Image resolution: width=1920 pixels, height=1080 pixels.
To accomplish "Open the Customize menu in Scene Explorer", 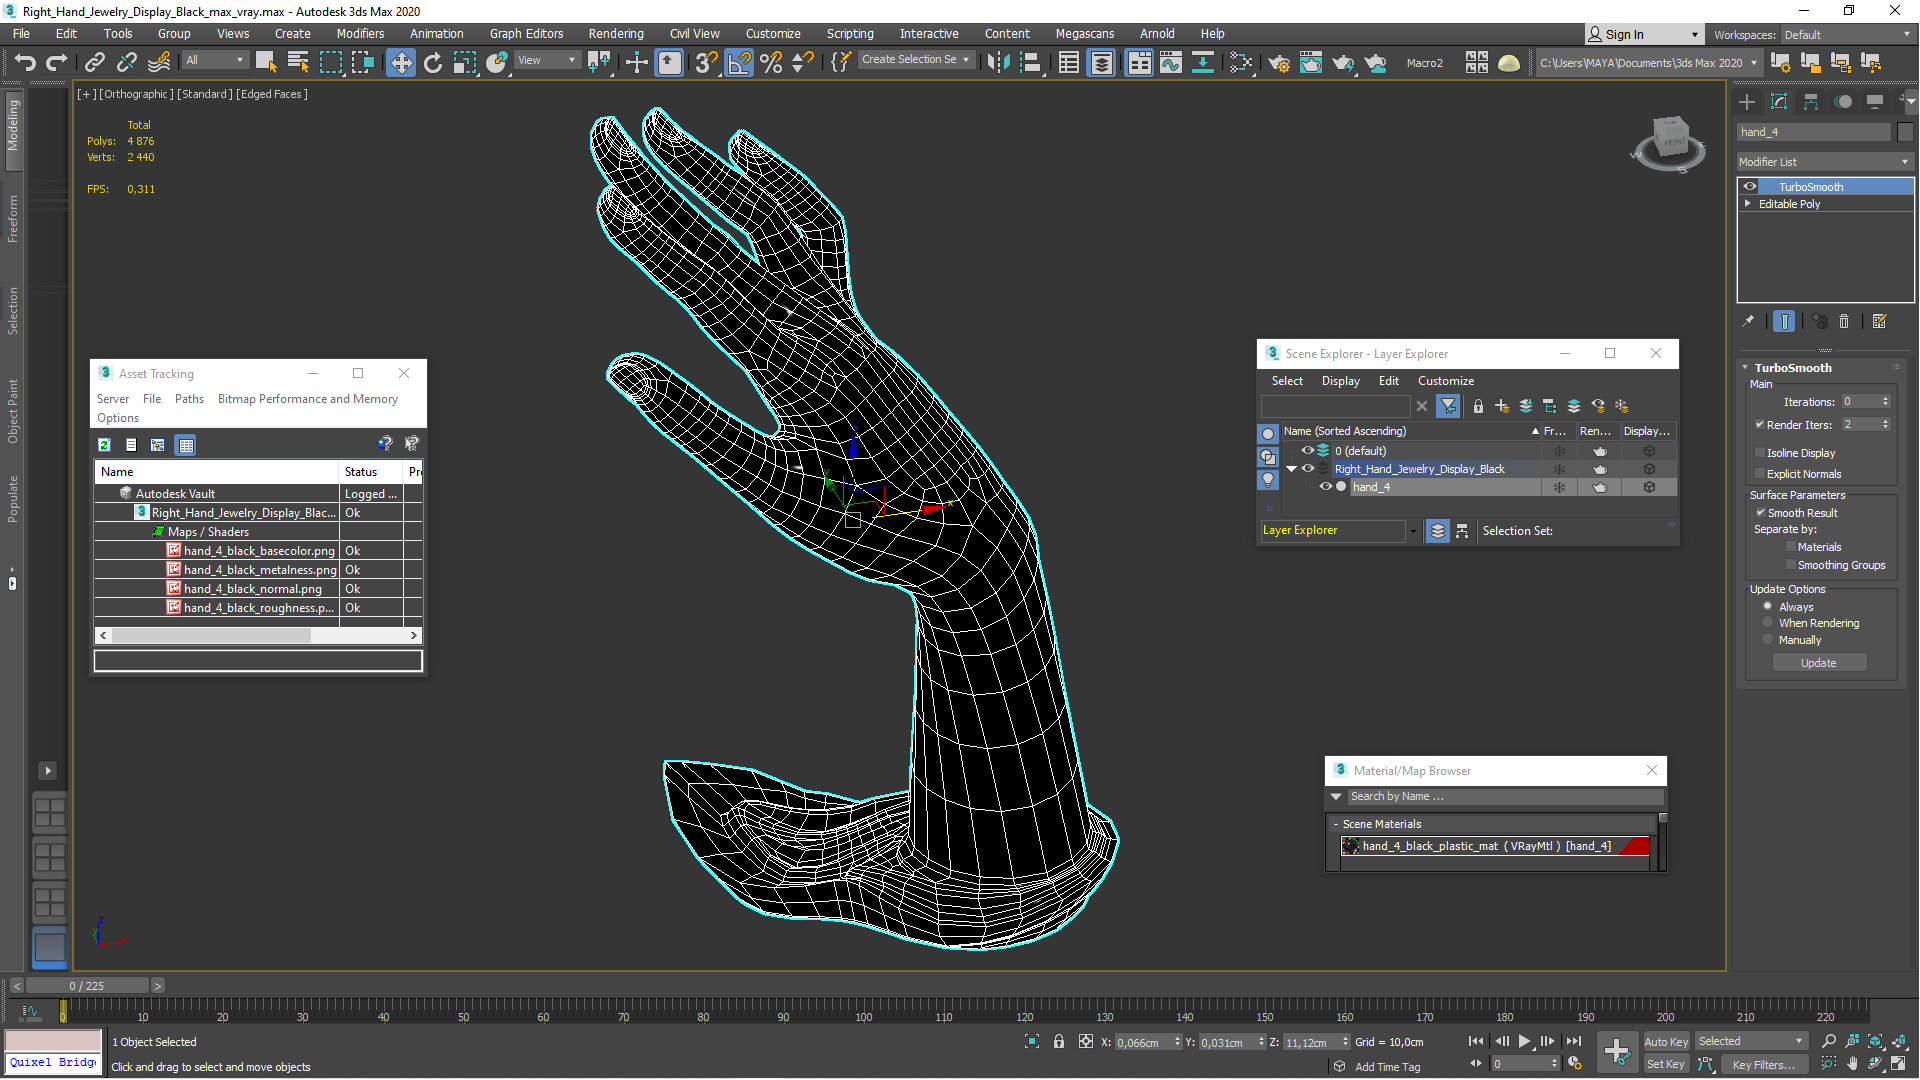I will point(1445,381).
